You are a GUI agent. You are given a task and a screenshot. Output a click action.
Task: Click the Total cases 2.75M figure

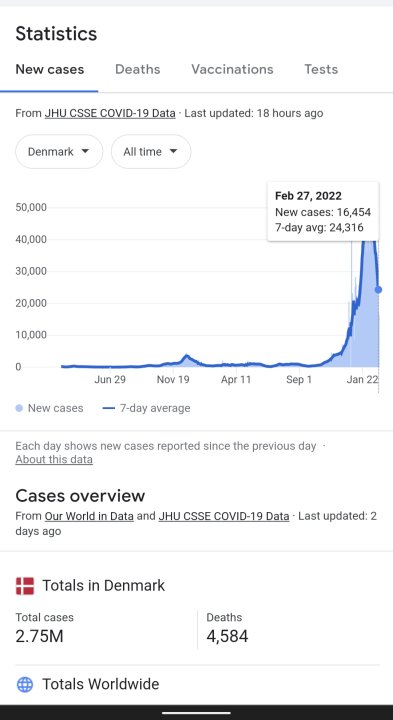[39, 636]
